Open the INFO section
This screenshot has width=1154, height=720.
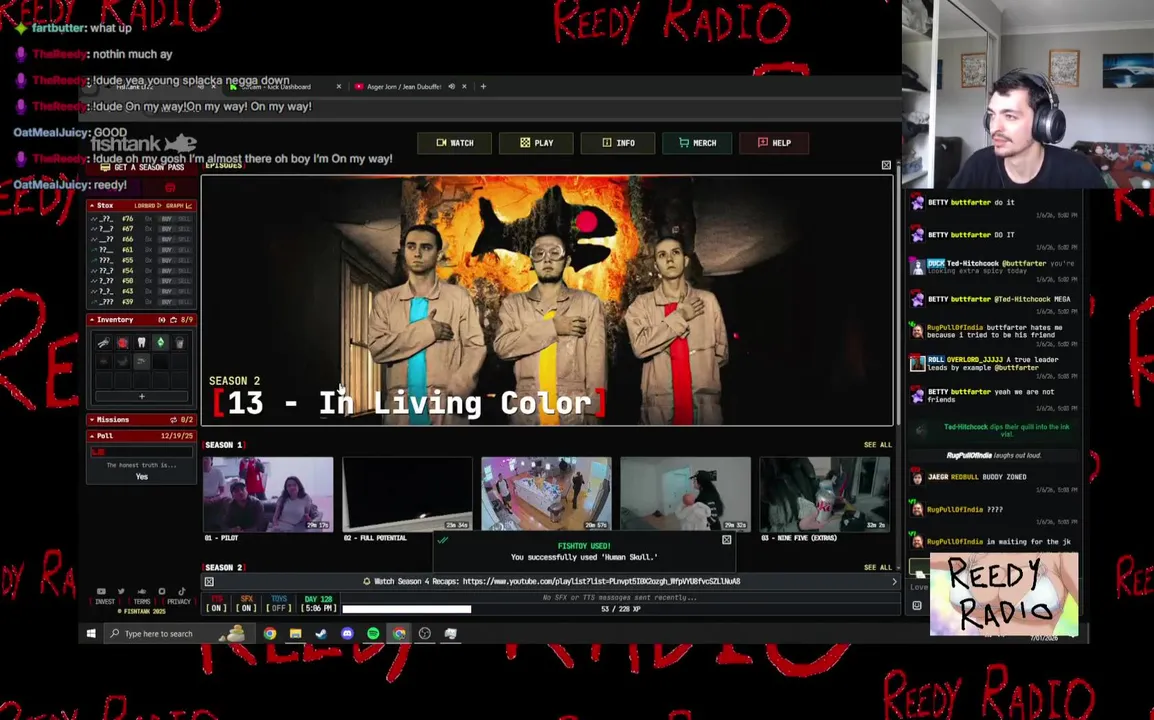coord(617,143)
